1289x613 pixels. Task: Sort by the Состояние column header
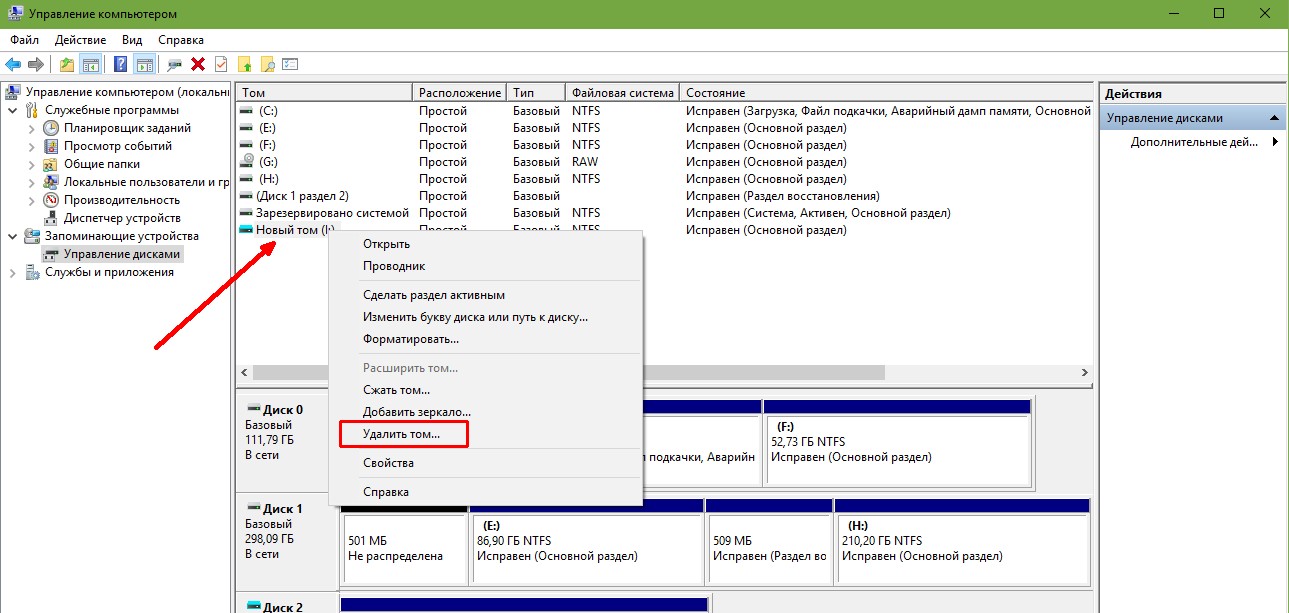[x=885, y=93]
